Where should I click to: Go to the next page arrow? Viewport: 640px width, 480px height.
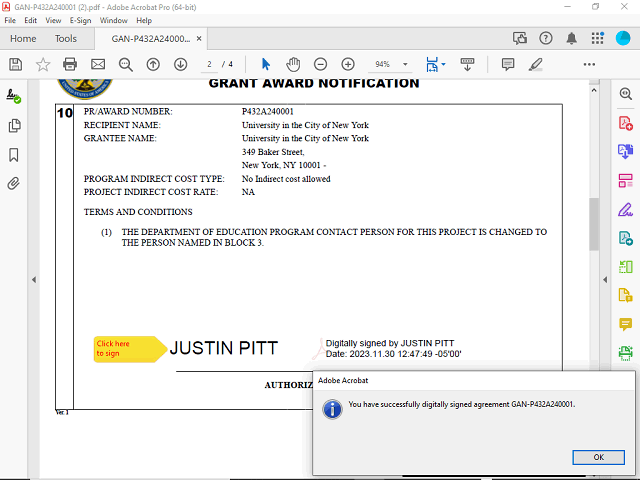(x=181, y=64)
